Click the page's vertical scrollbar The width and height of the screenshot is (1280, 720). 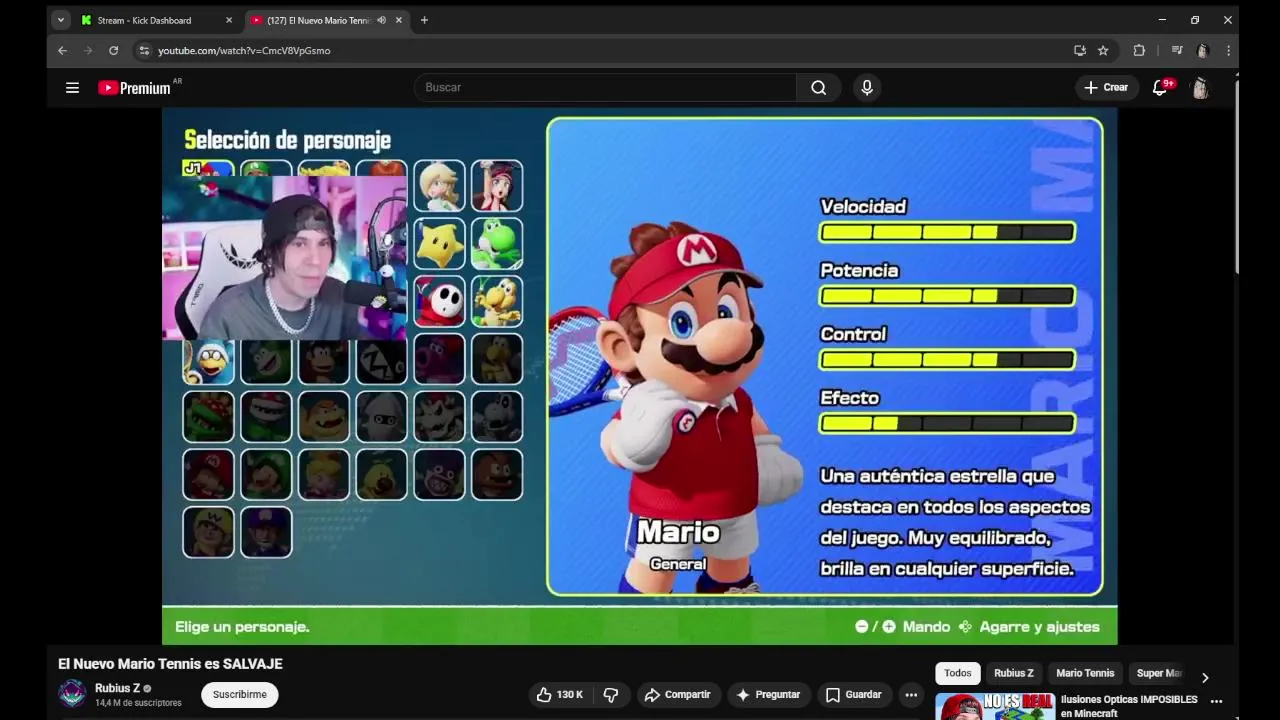point(1236,175)
